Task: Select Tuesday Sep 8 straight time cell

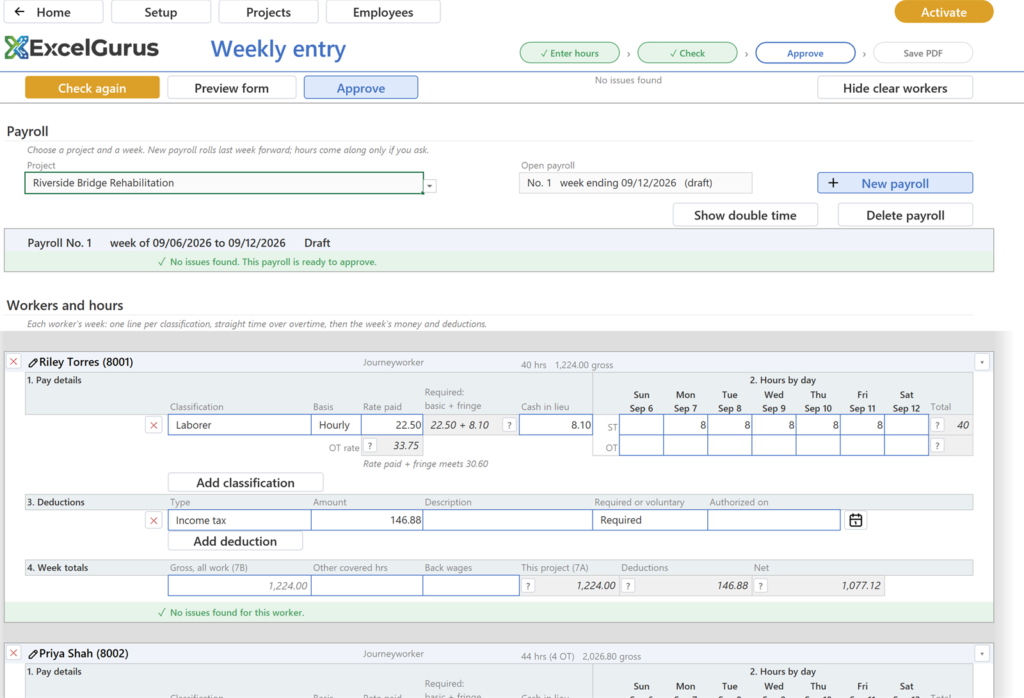Action: tap(729, 425)
